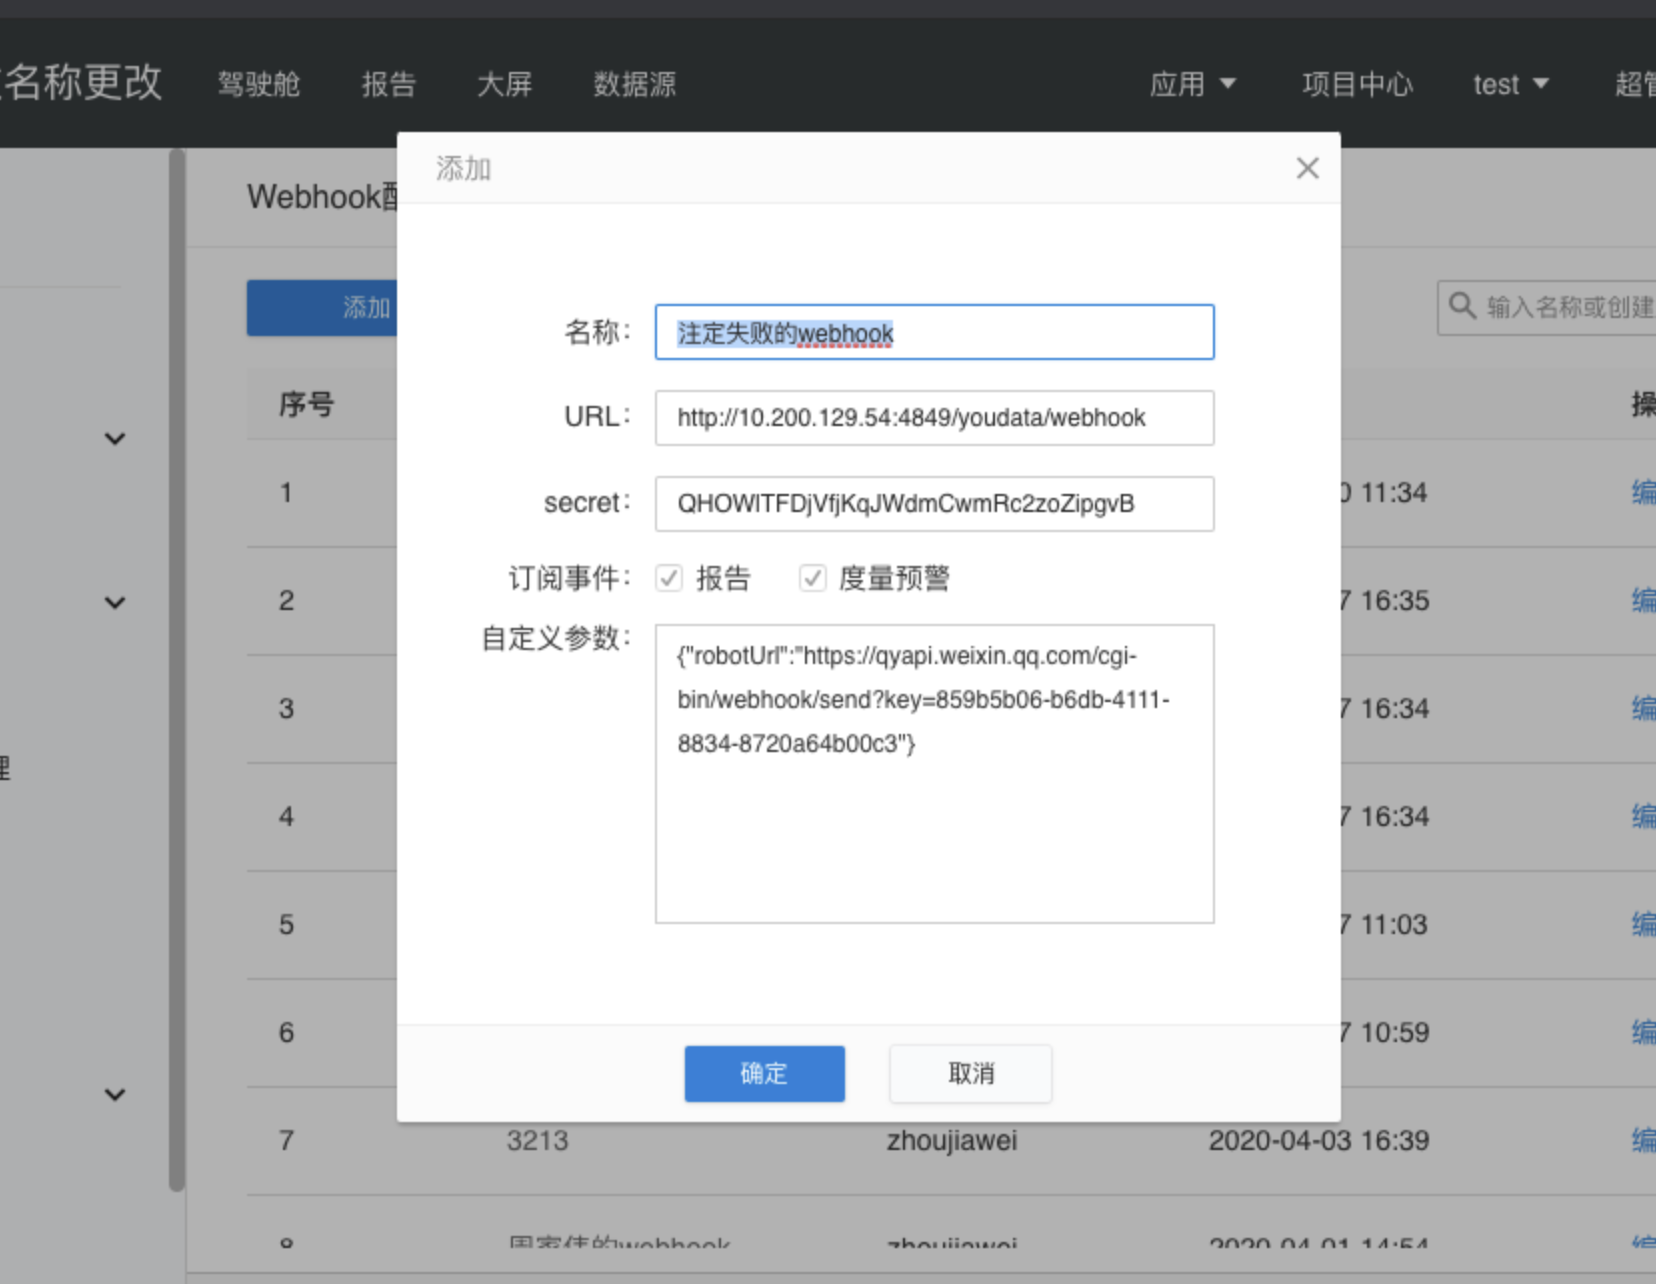Screen dimensions: 1656x1284
Task: Open the 报告 navigation item
Action: [x=388, y=84]
